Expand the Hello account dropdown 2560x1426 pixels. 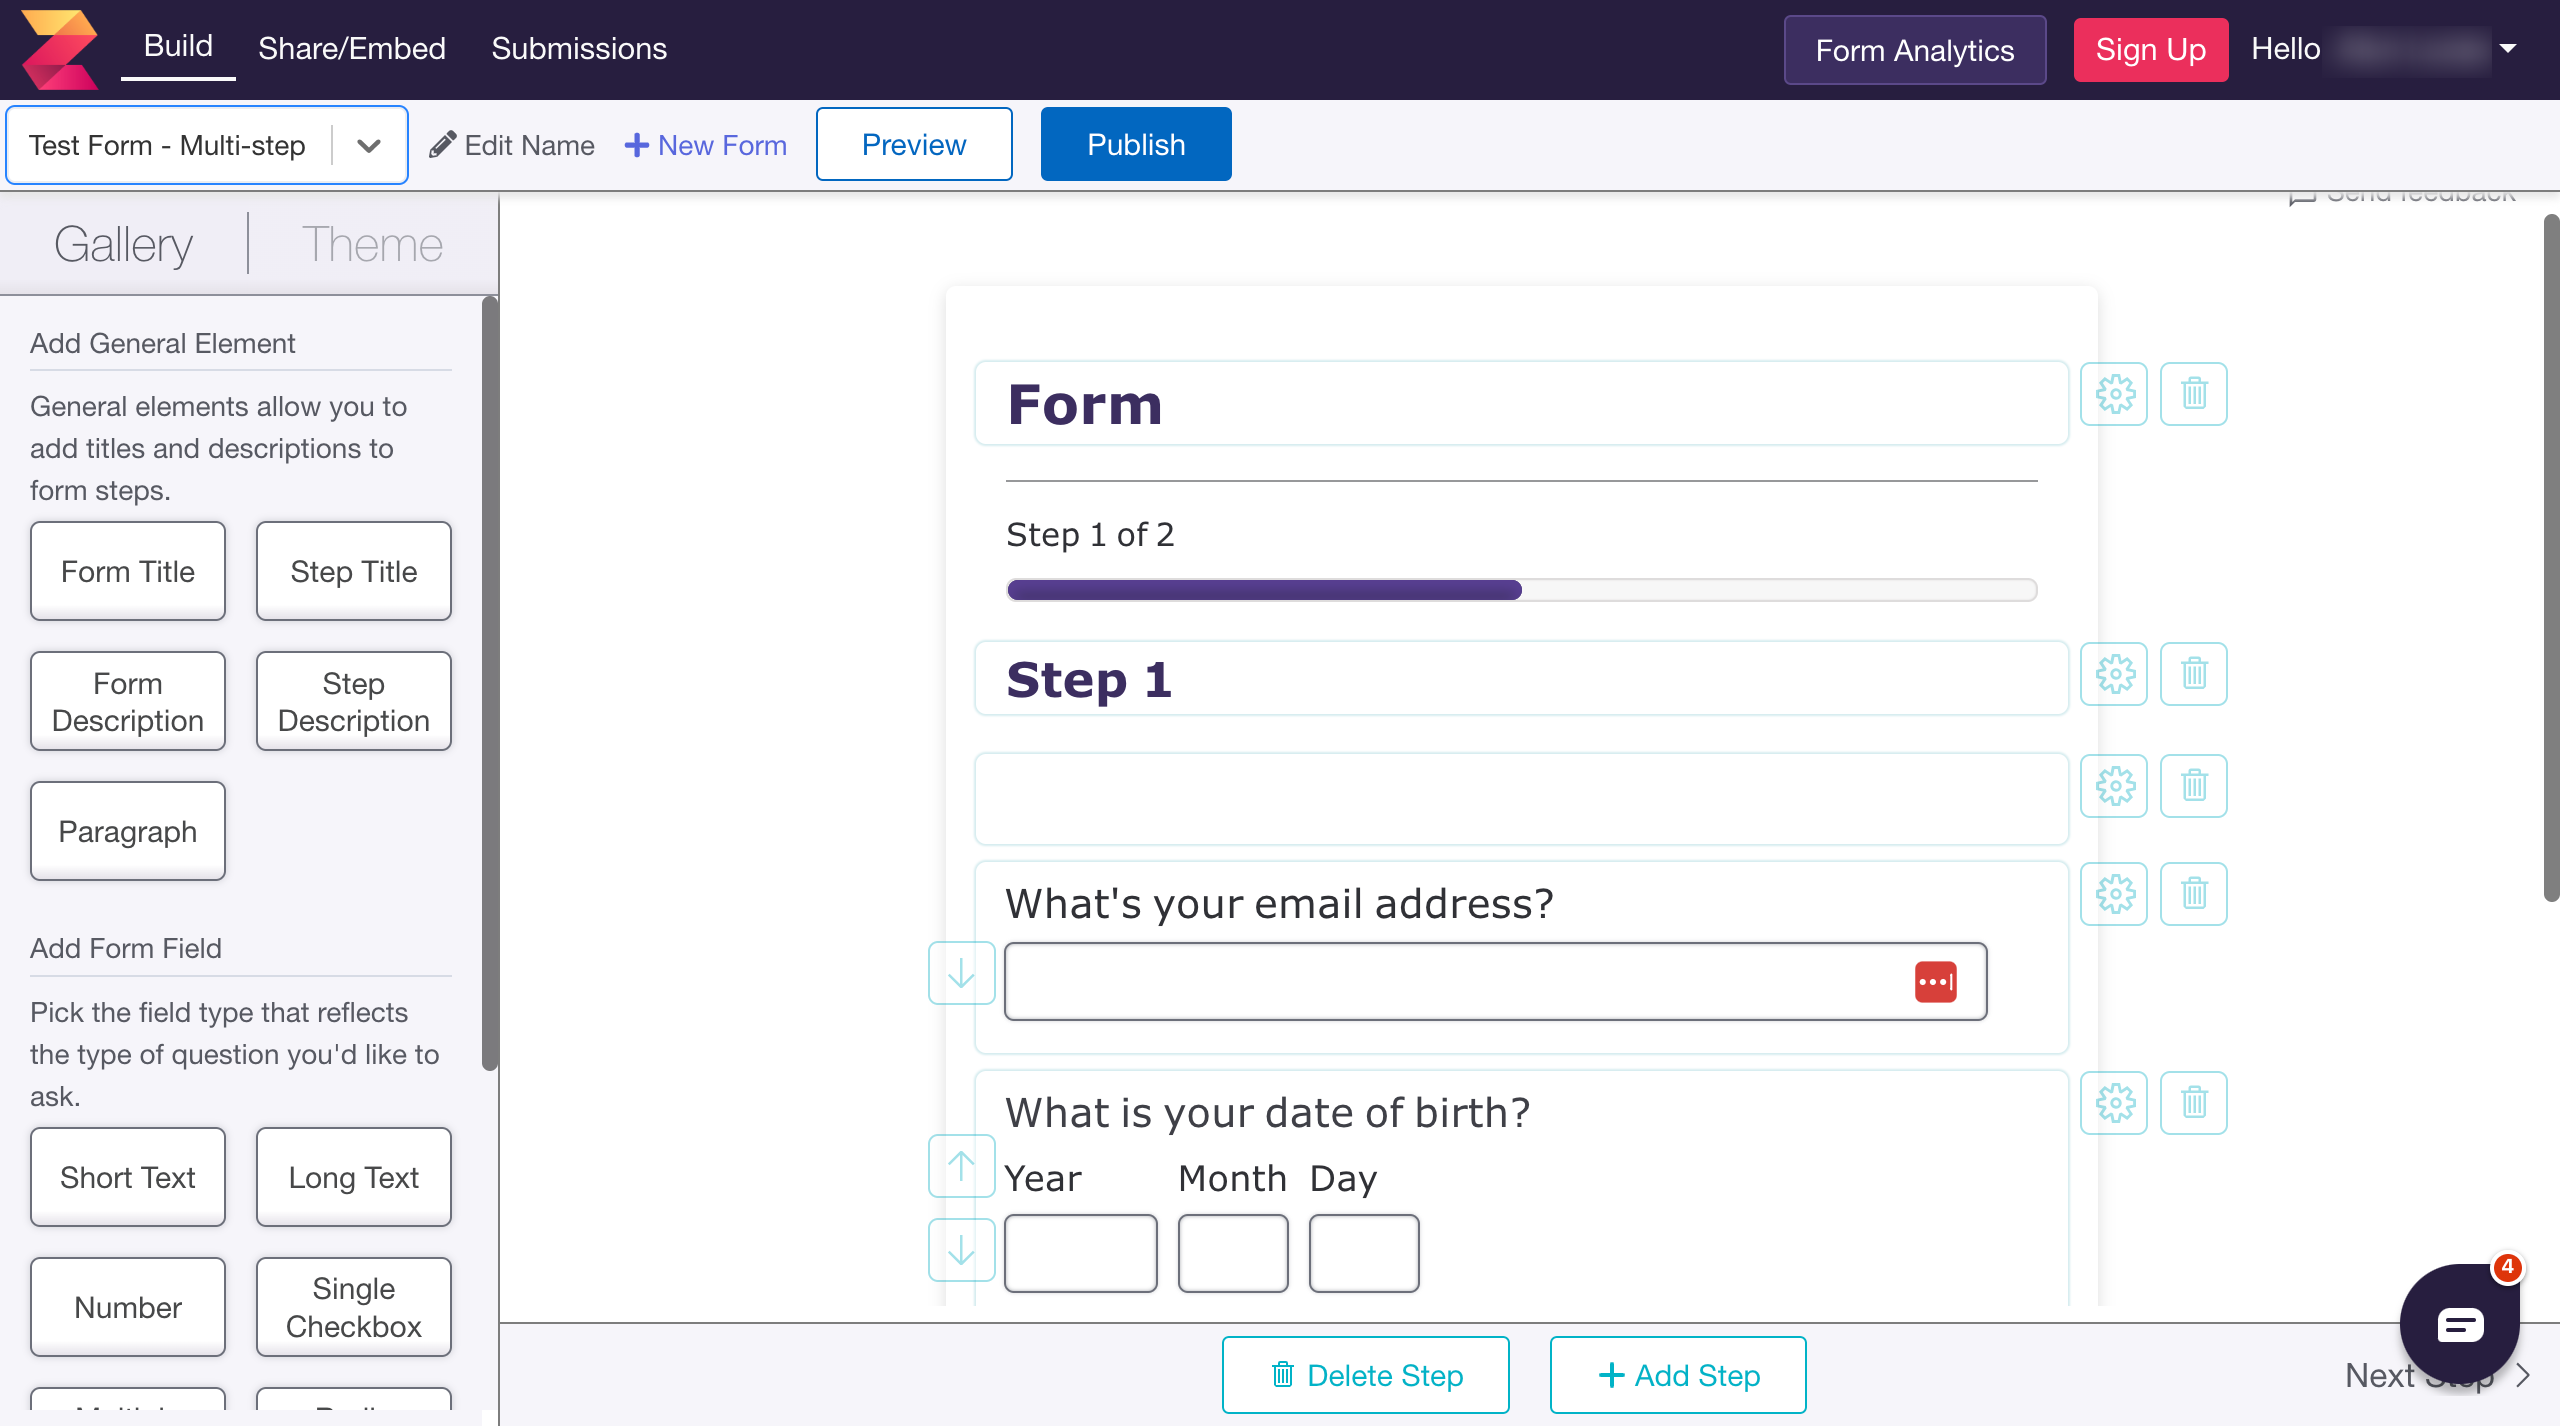click(x=2508, y=49)
